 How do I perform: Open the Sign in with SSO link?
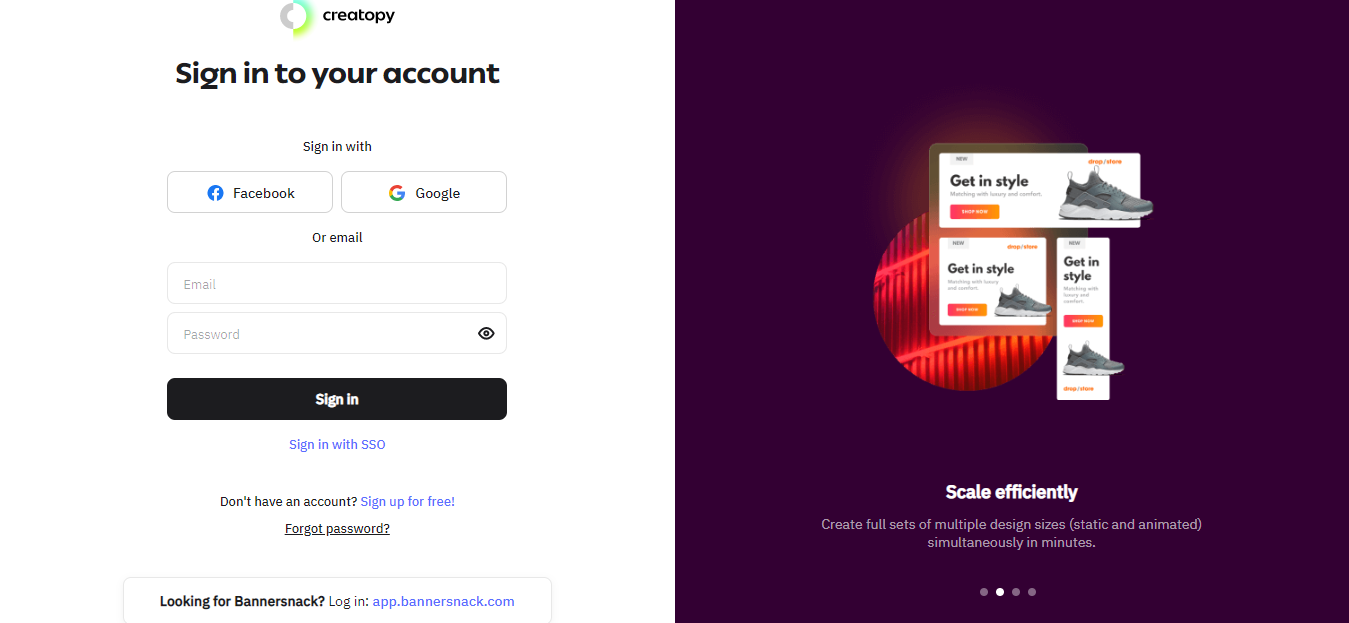point(337,445)
